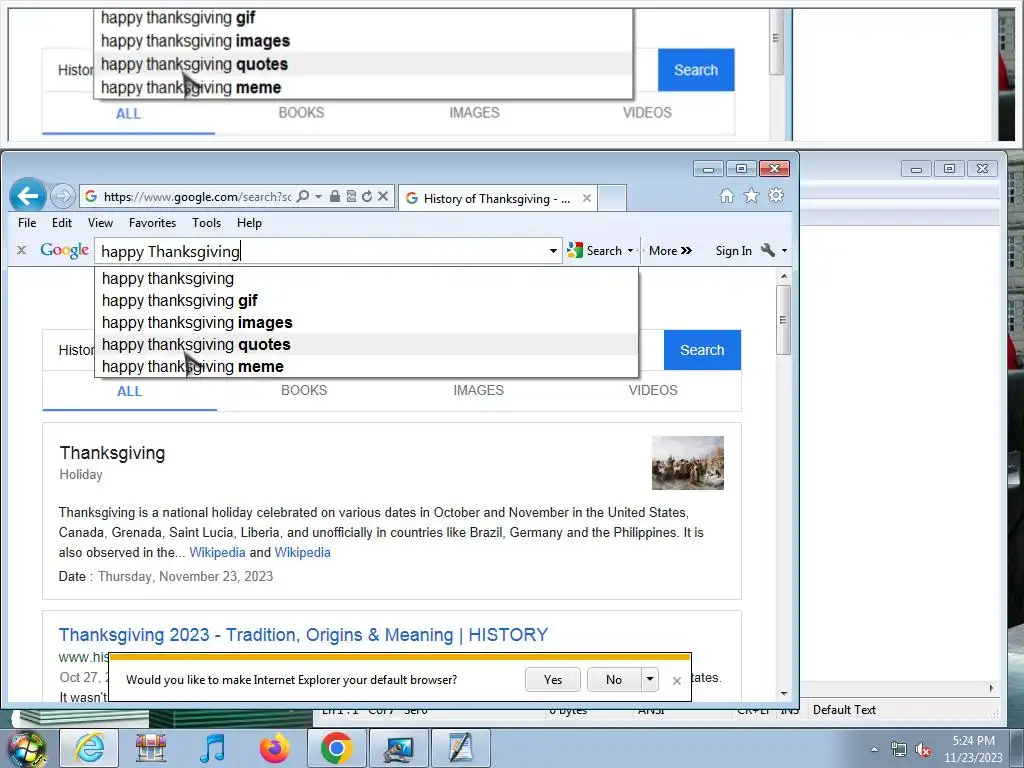
Task: Choose the "happy thanksgiving images" suggestion
Action: (x=366, y=323)
